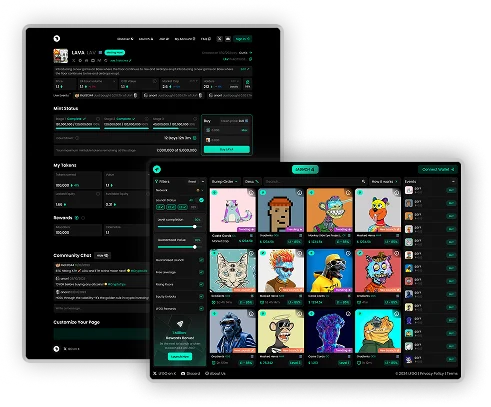Click the green Rewards icon beside the Rewards heading
The width and height of the screenshot is (491, 407).
coord(77,218)
